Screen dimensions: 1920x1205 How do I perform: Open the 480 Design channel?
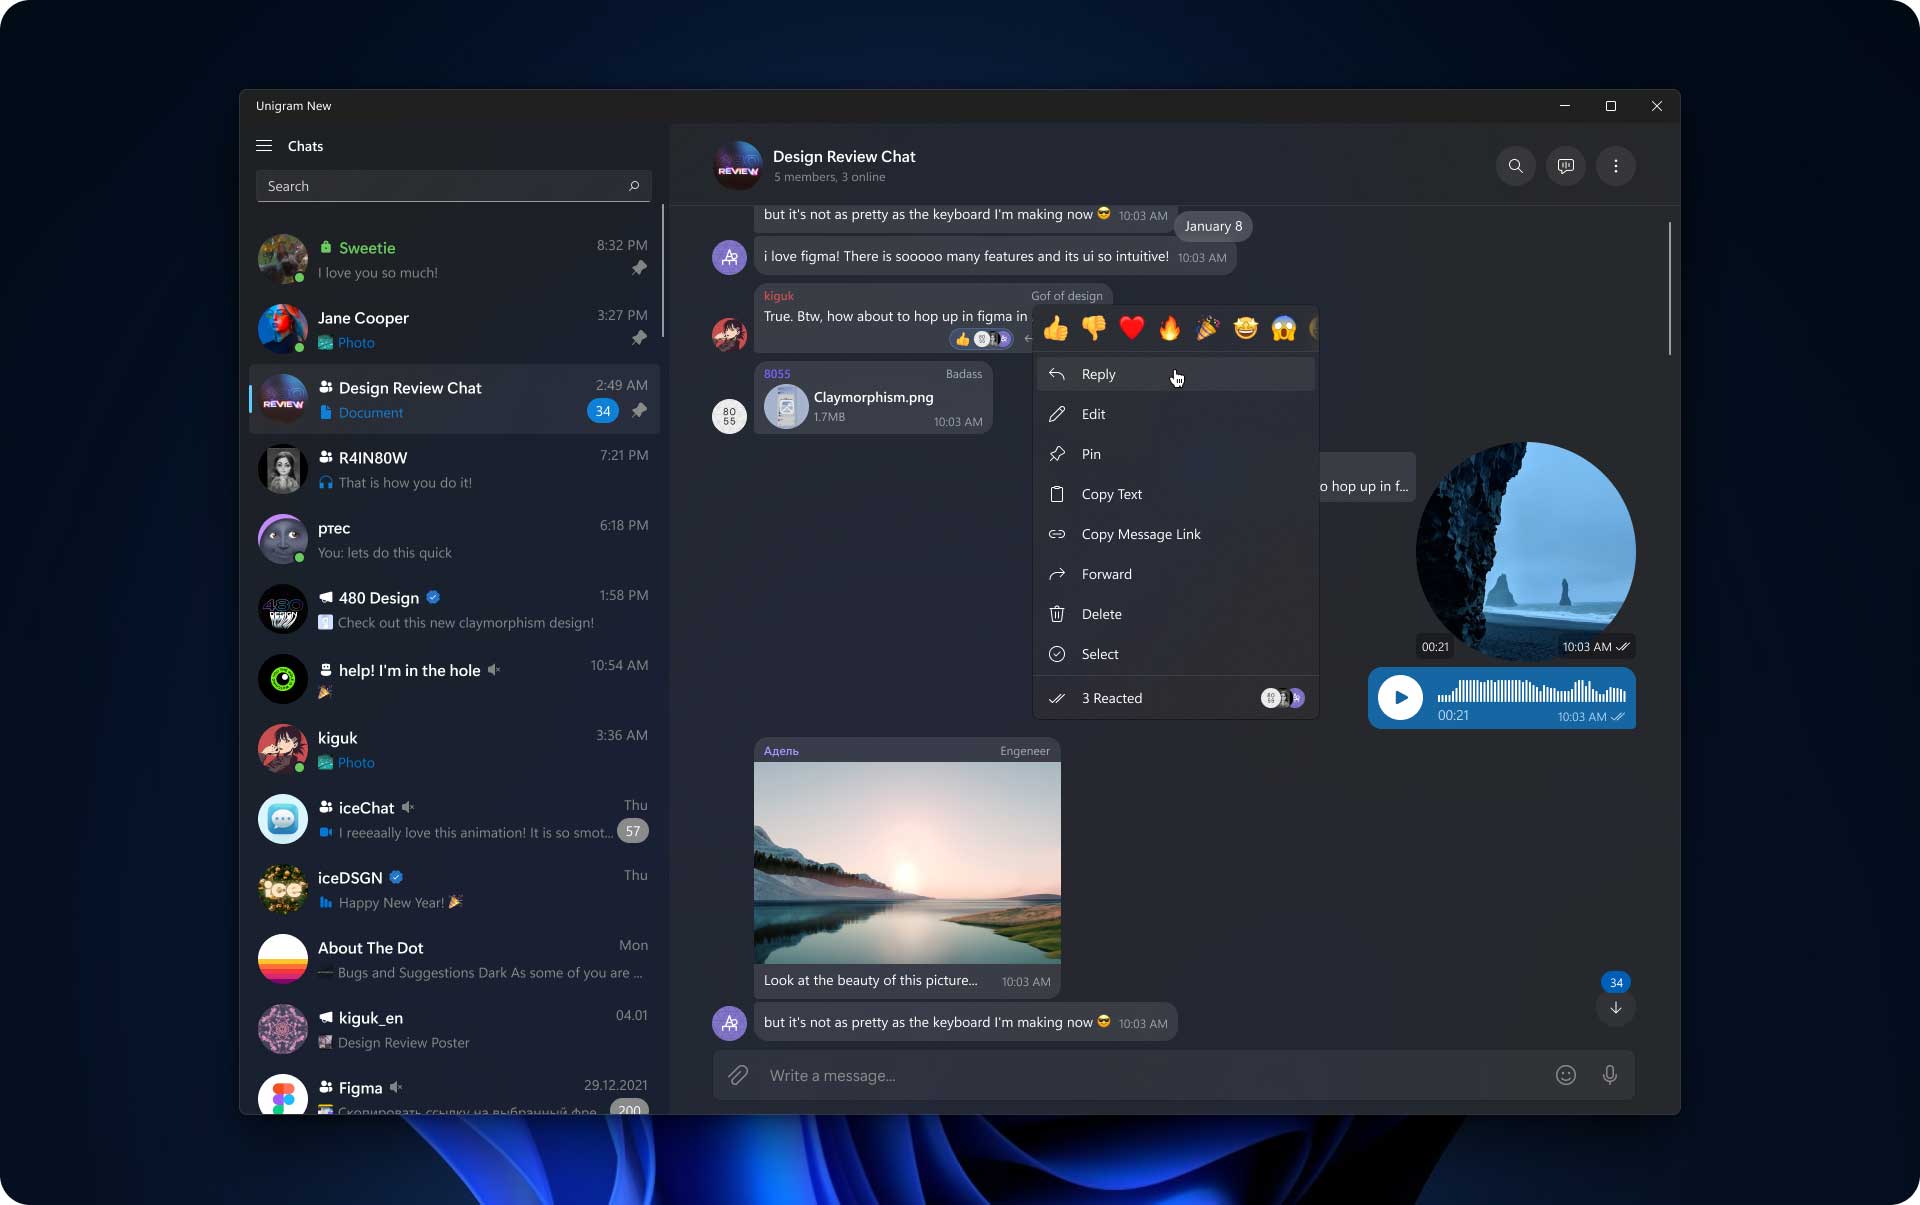coord(454,609)
